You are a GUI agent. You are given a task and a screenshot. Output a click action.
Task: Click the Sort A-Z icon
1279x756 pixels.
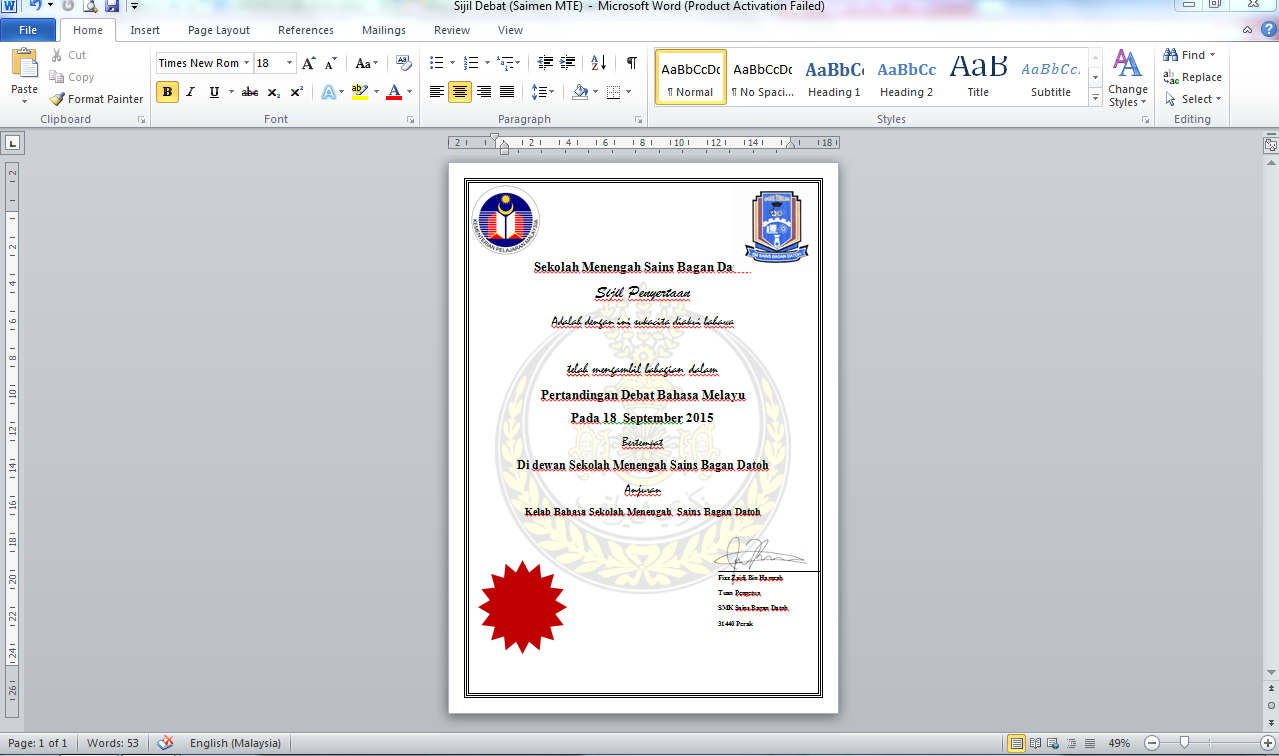coord(598,63)
